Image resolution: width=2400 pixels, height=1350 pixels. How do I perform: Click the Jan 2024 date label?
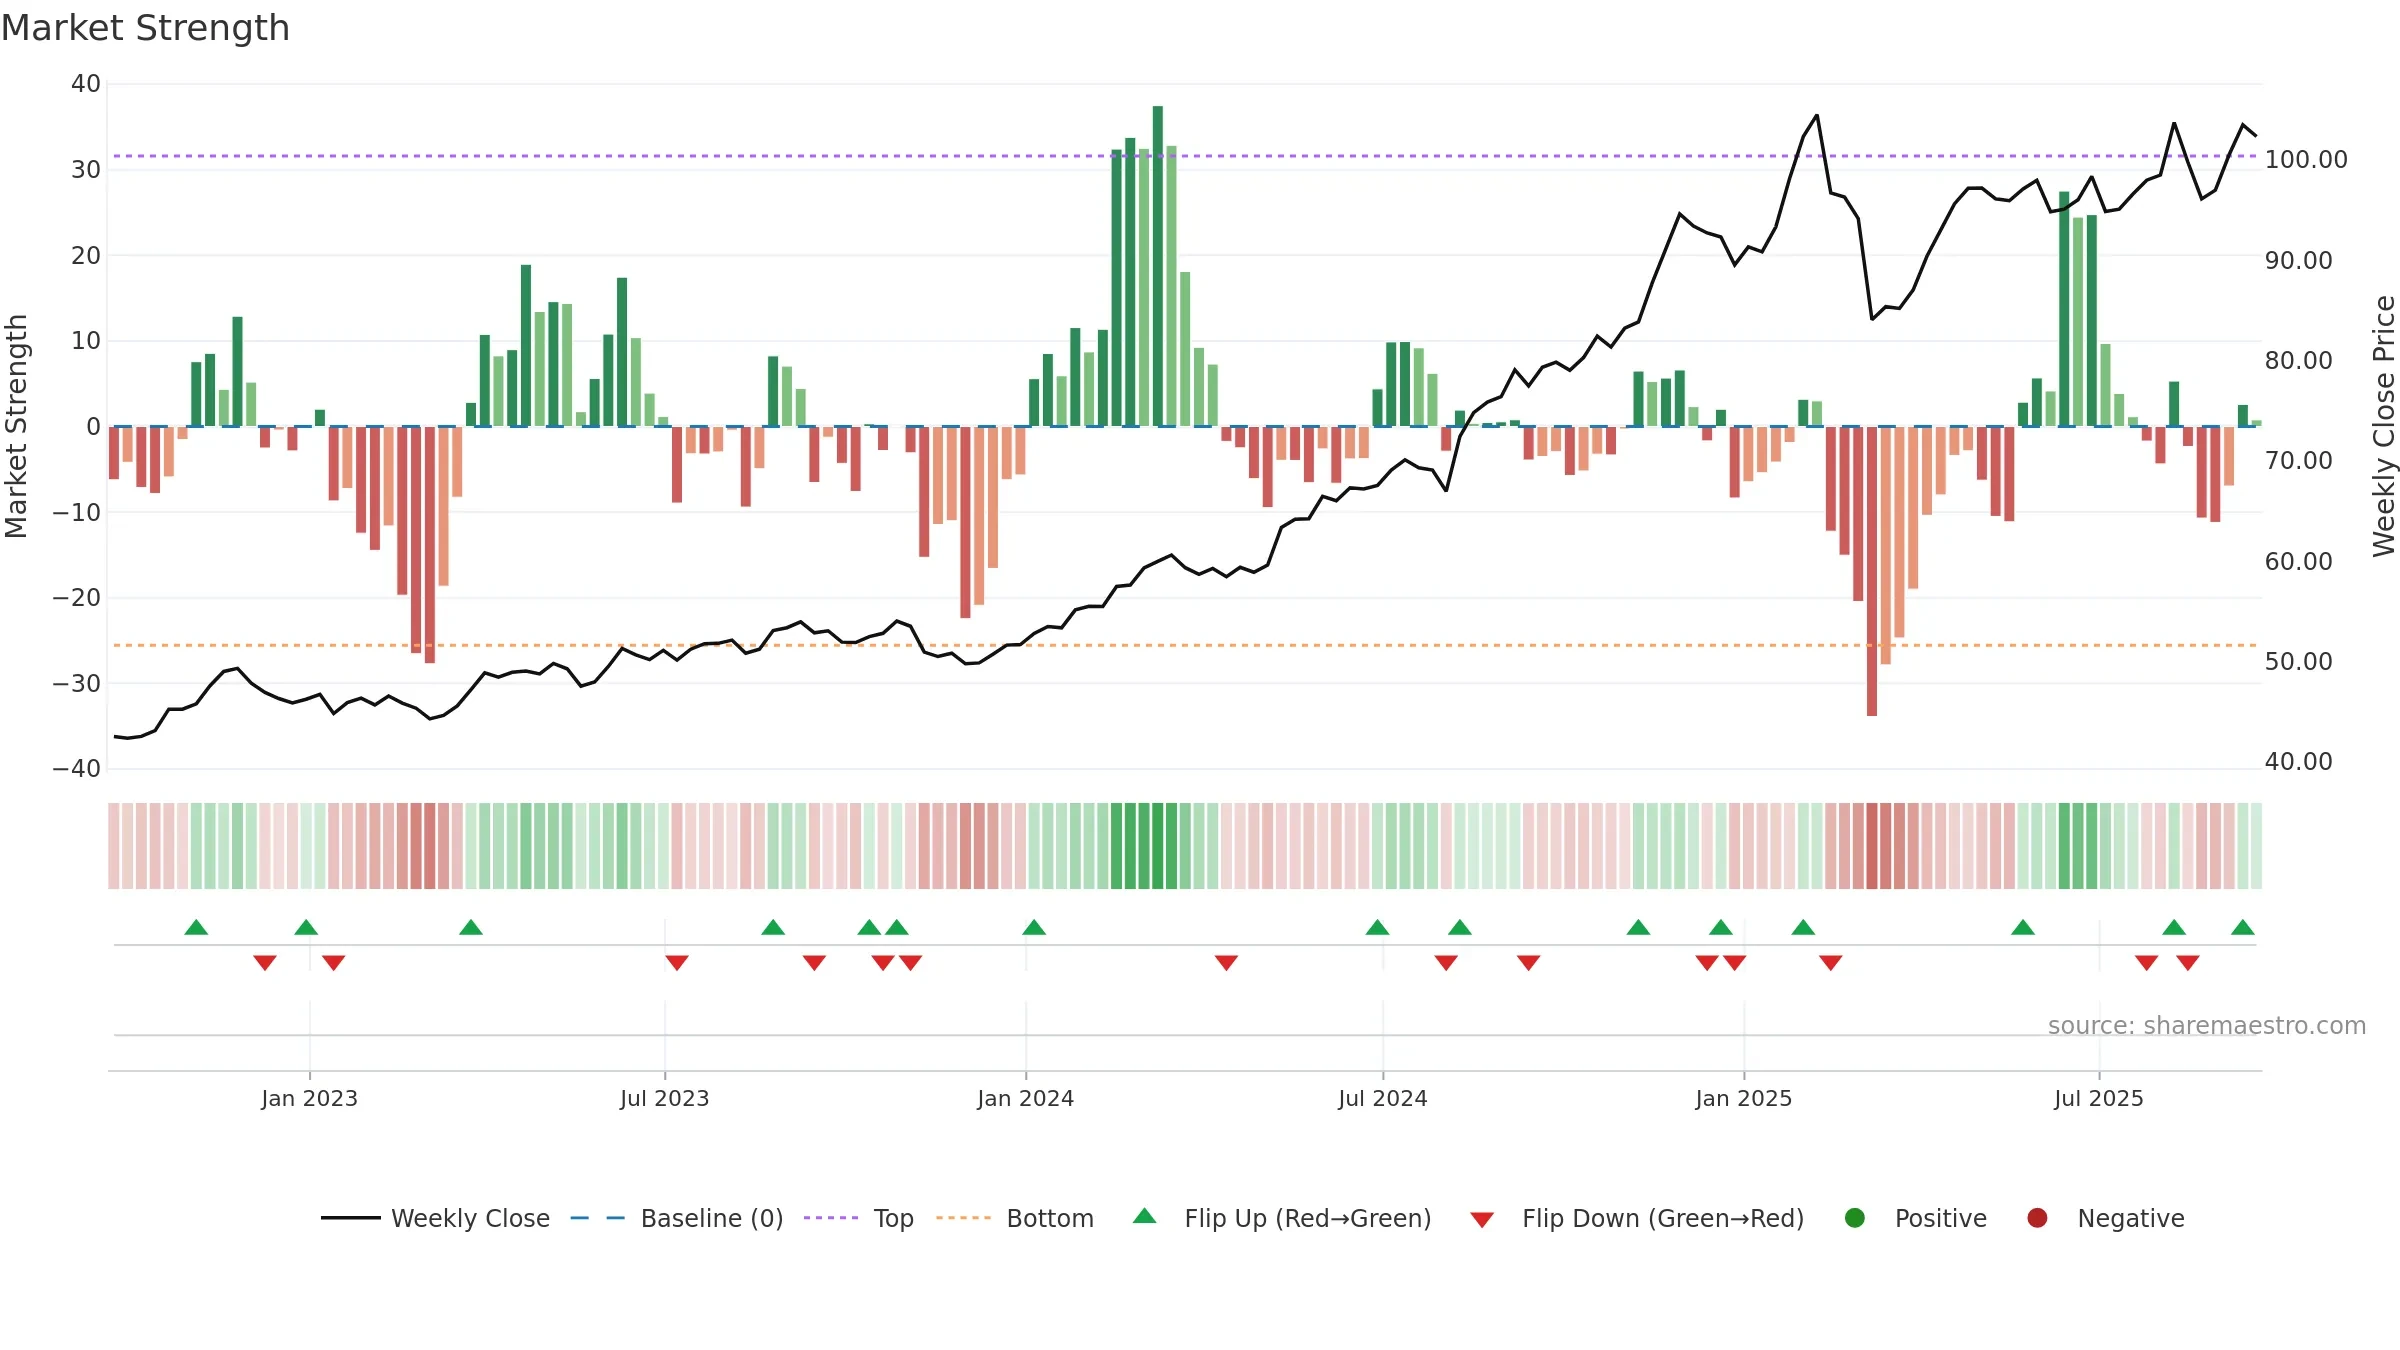[1026, 1098]
